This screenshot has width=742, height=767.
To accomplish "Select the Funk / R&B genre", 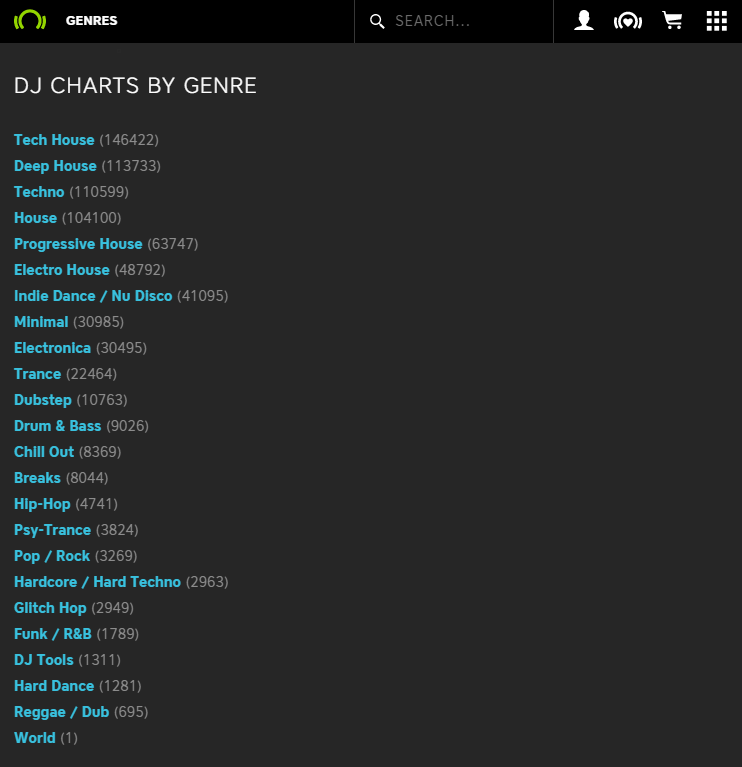I will click(53, 633).
